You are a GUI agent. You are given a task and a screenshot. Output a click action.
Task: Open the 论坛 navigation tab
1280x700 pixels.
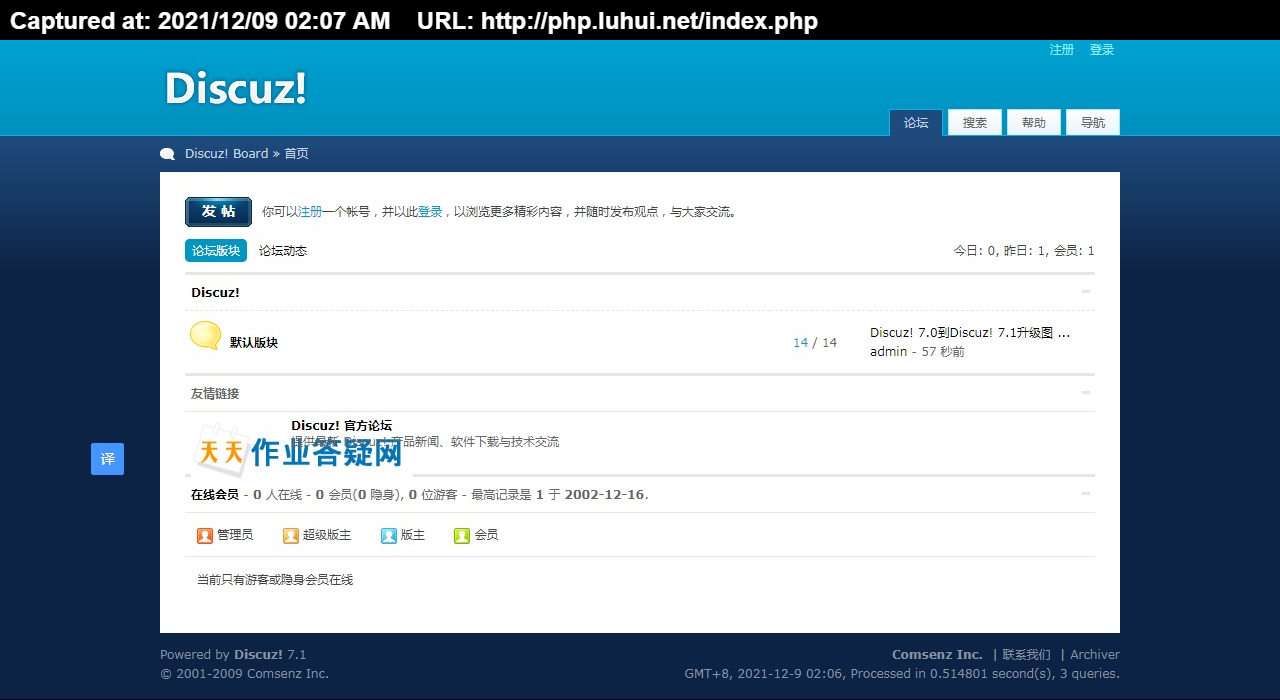916,122
